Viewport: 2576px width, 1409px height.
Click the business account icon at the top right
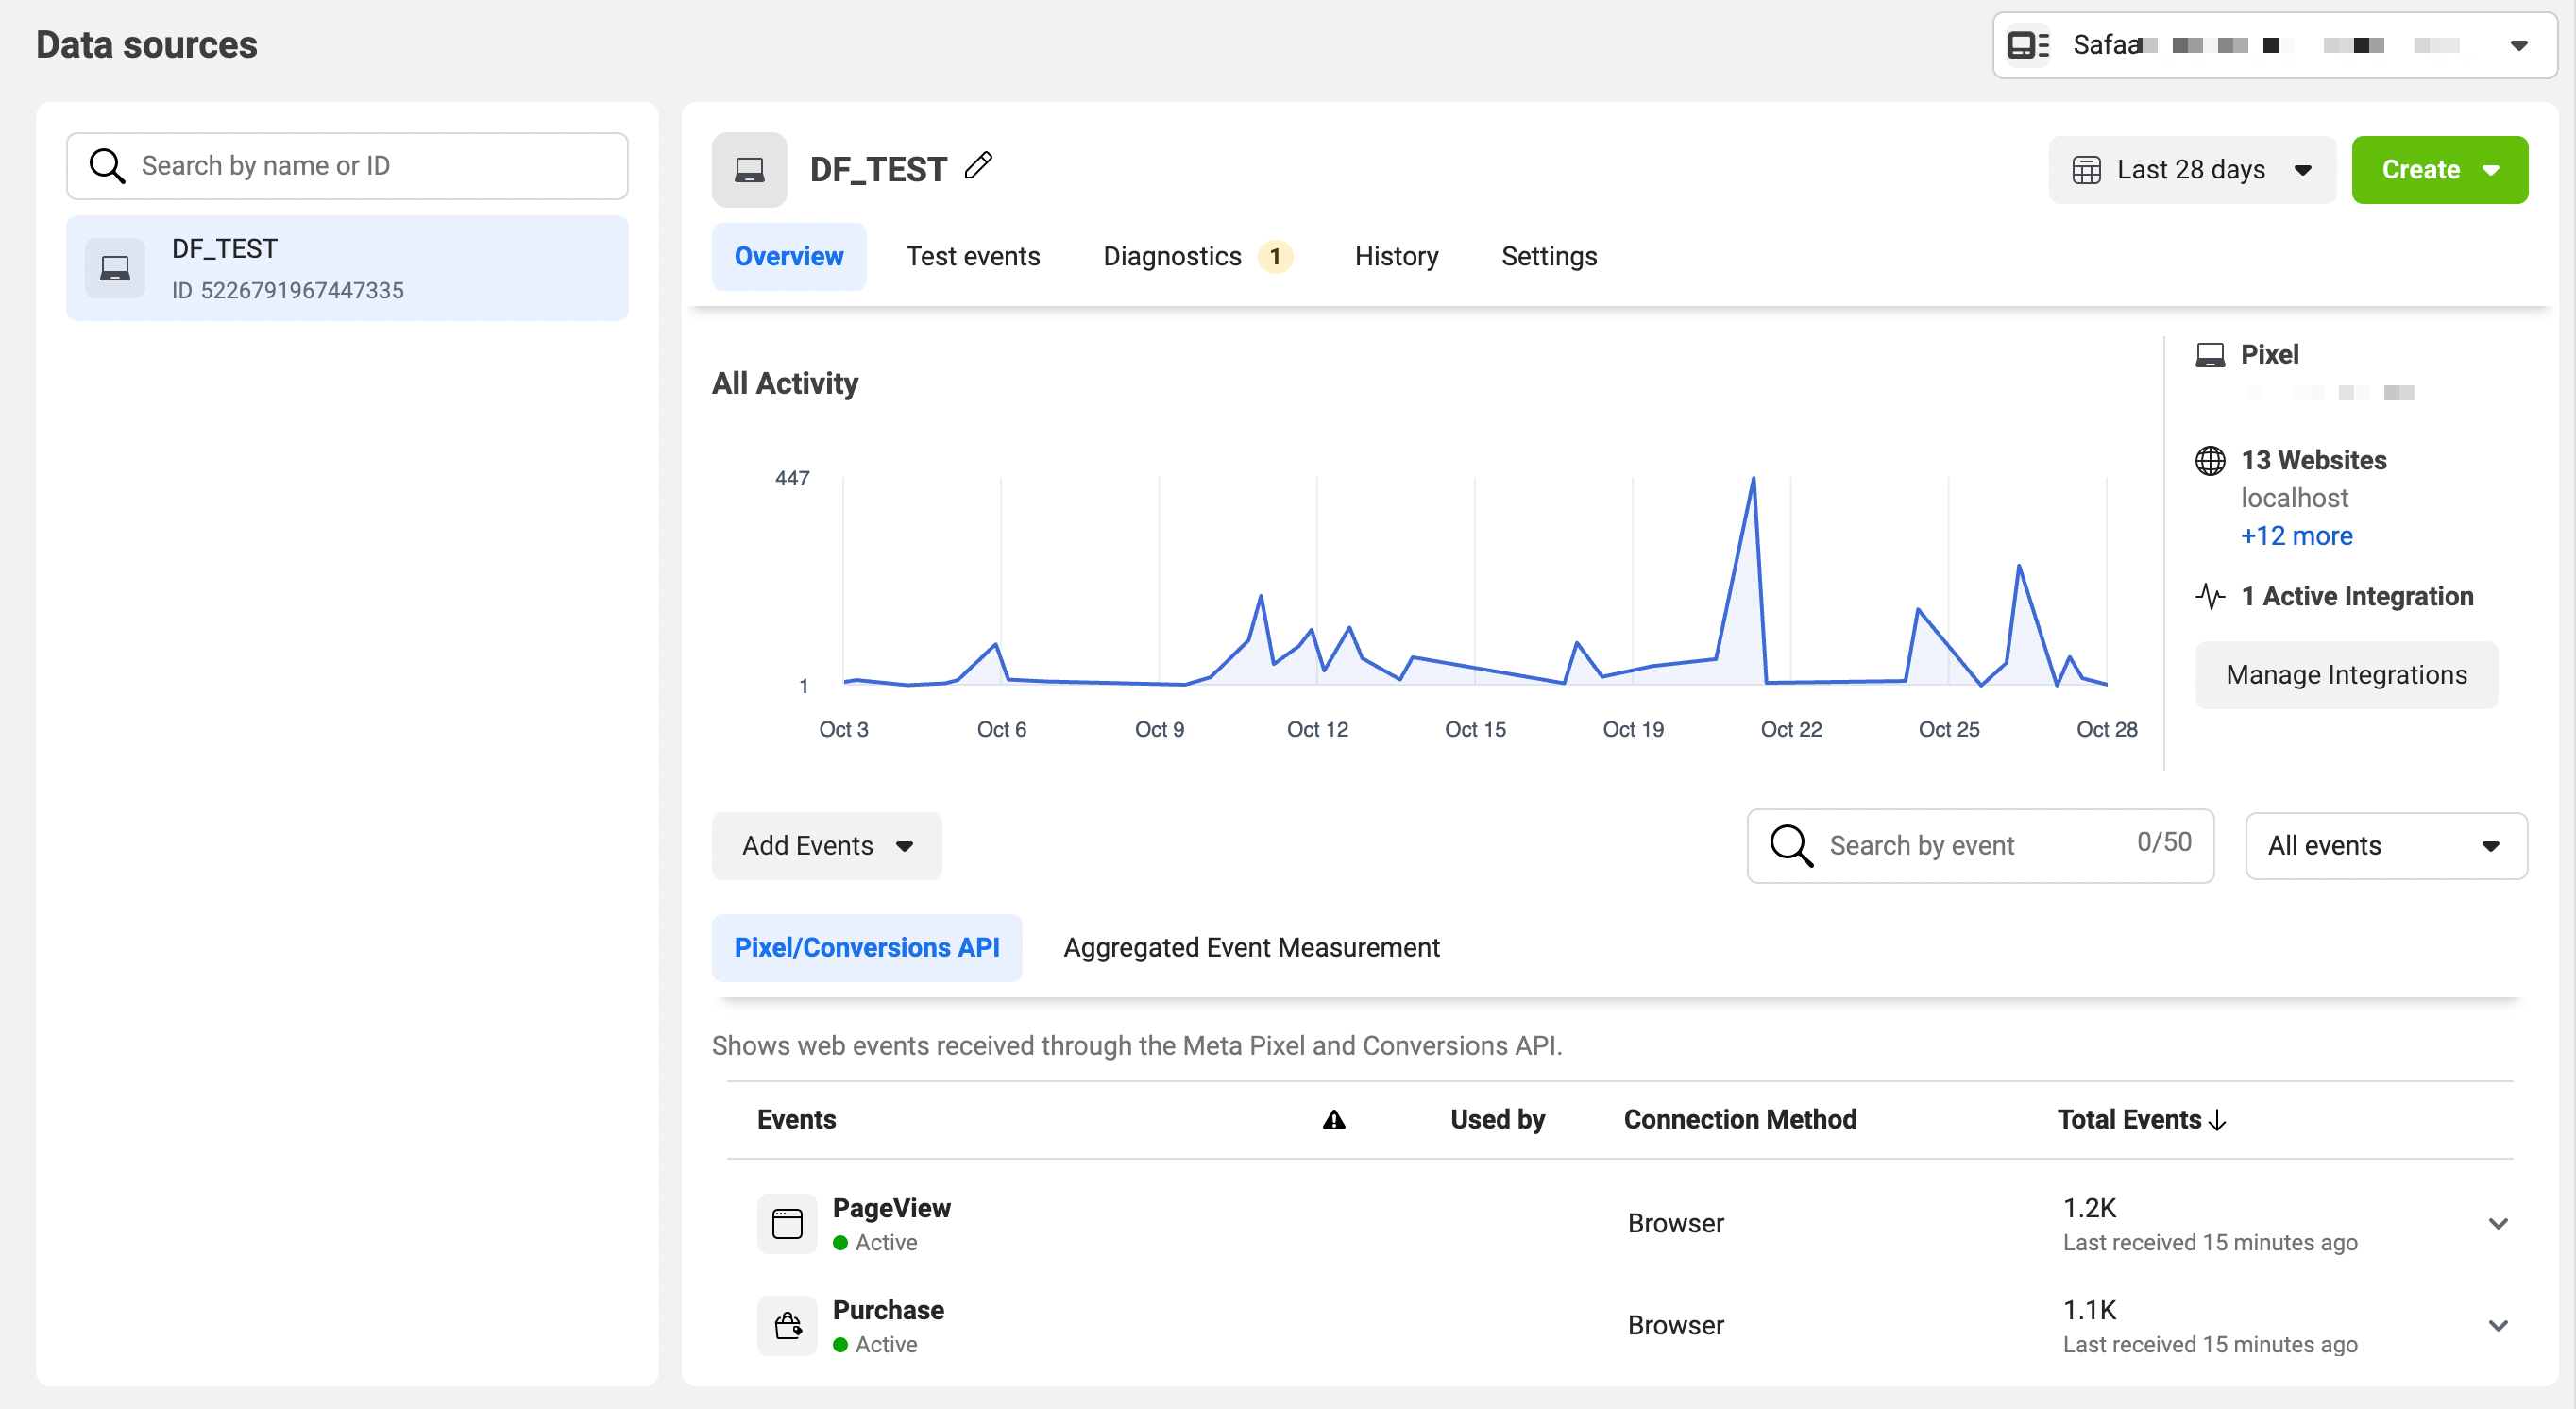(2028, 45)
